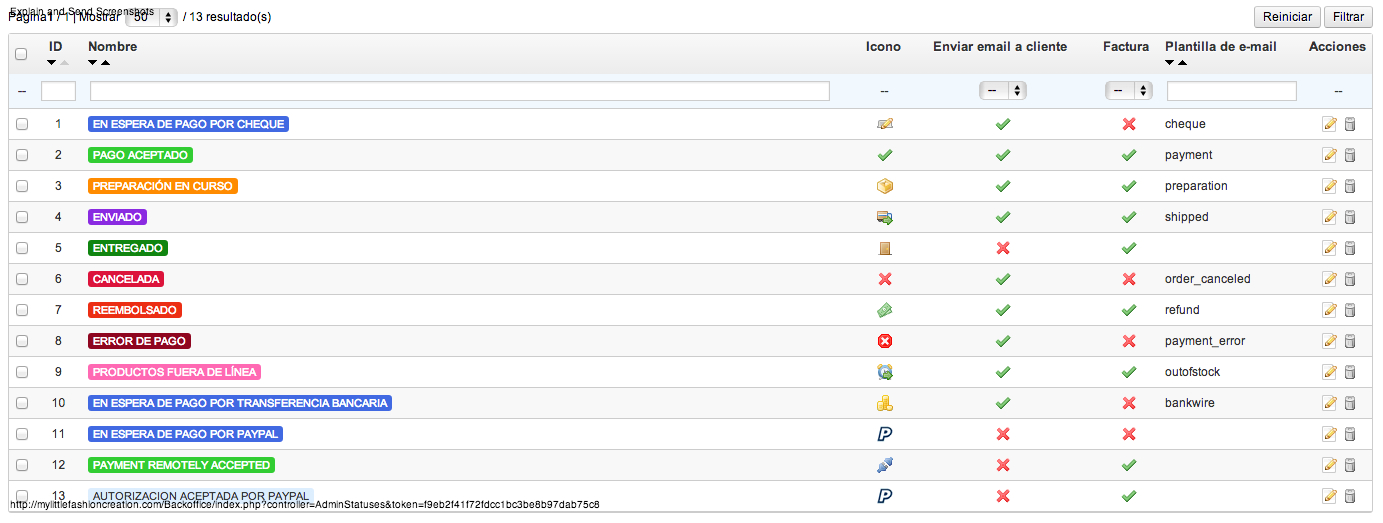Click the Reiniciar button
Viewport: 1383px width, 523px height.
(1287, 17)
